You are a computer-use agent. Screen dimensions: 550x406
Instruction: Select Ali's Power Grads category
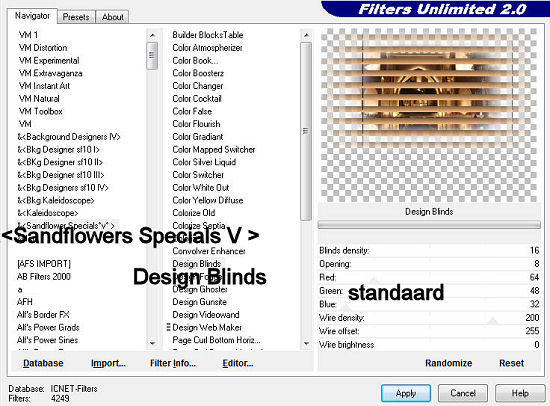click(x=48, y=327)
